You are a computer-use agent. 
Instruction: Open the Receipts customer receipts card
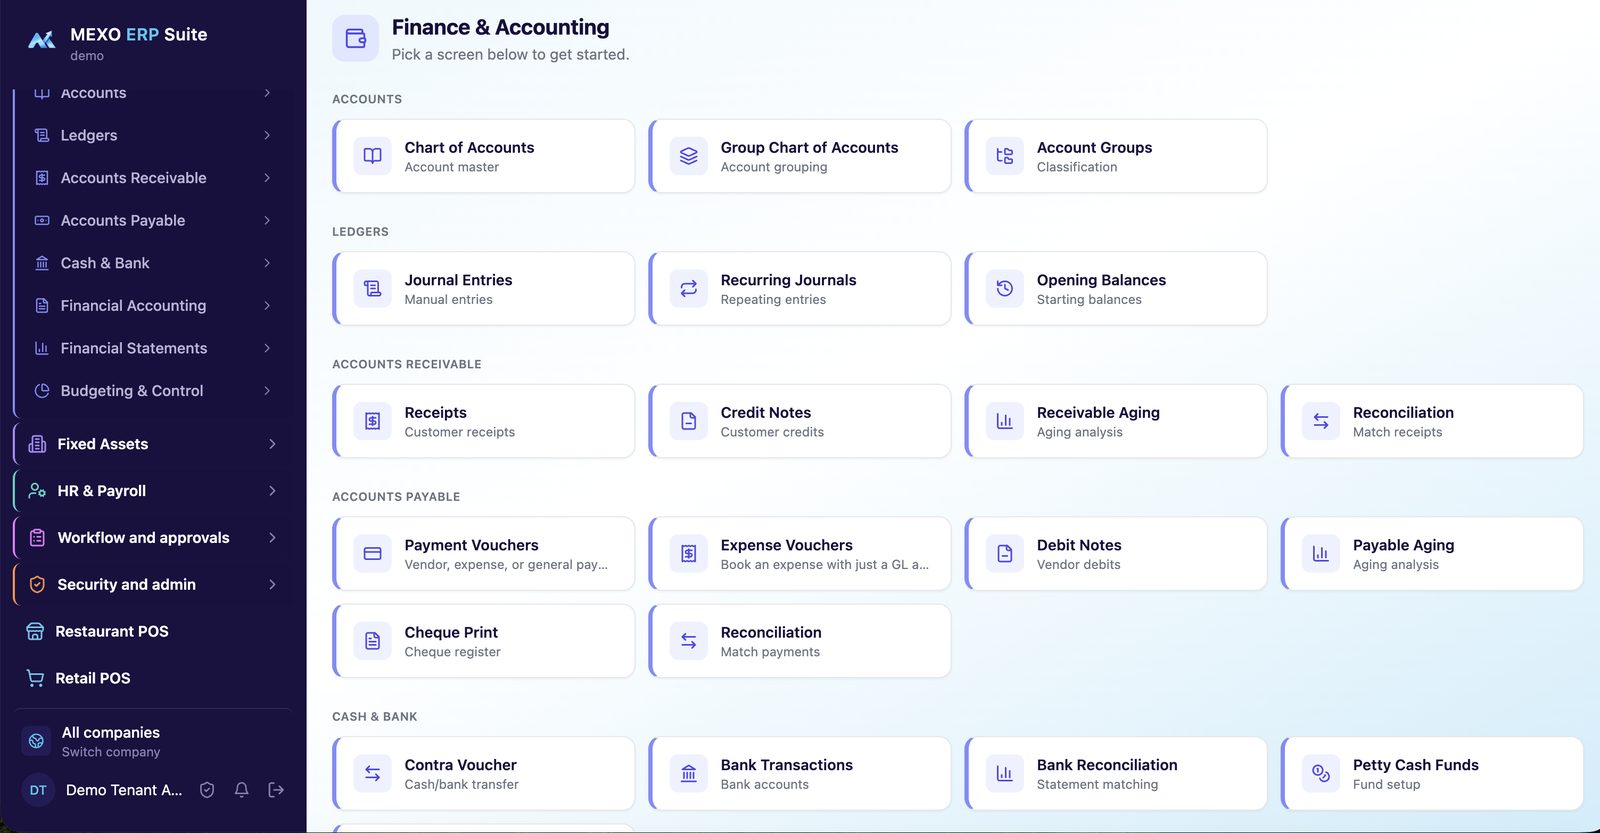click(x=484, y=421)
